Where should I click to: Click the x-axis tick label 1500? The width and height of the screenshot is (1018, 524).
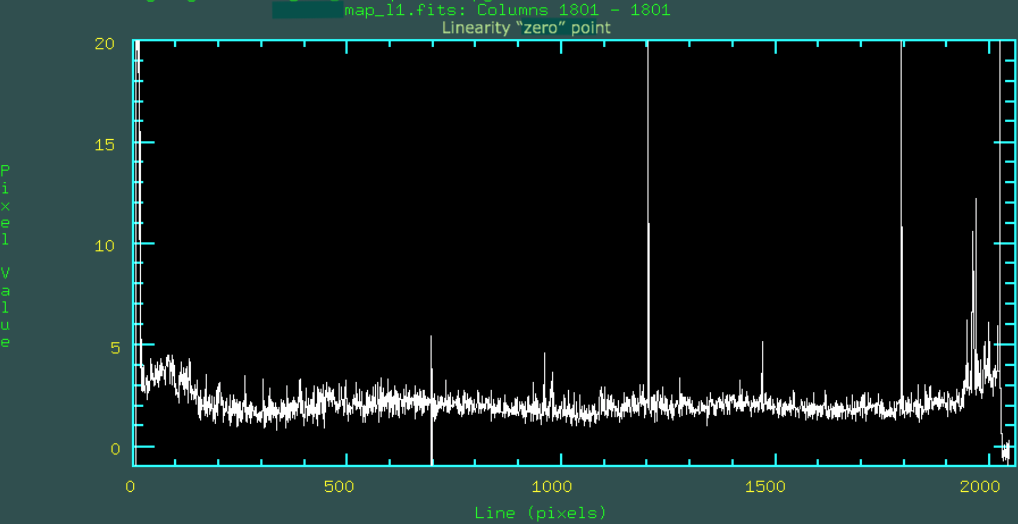[x=765, y=486]
